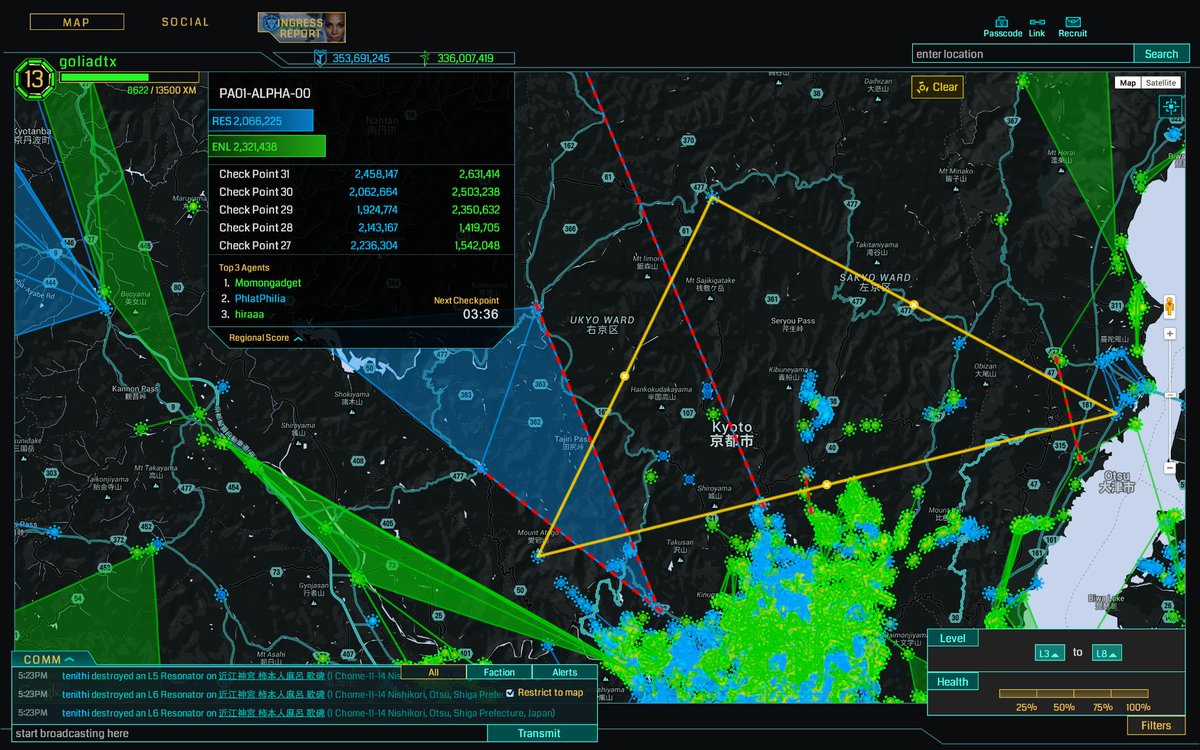The height and width of the screenshot is (750, 1200).
Task: Click the map zoom-out minus icon
Action: (1168, 468)
